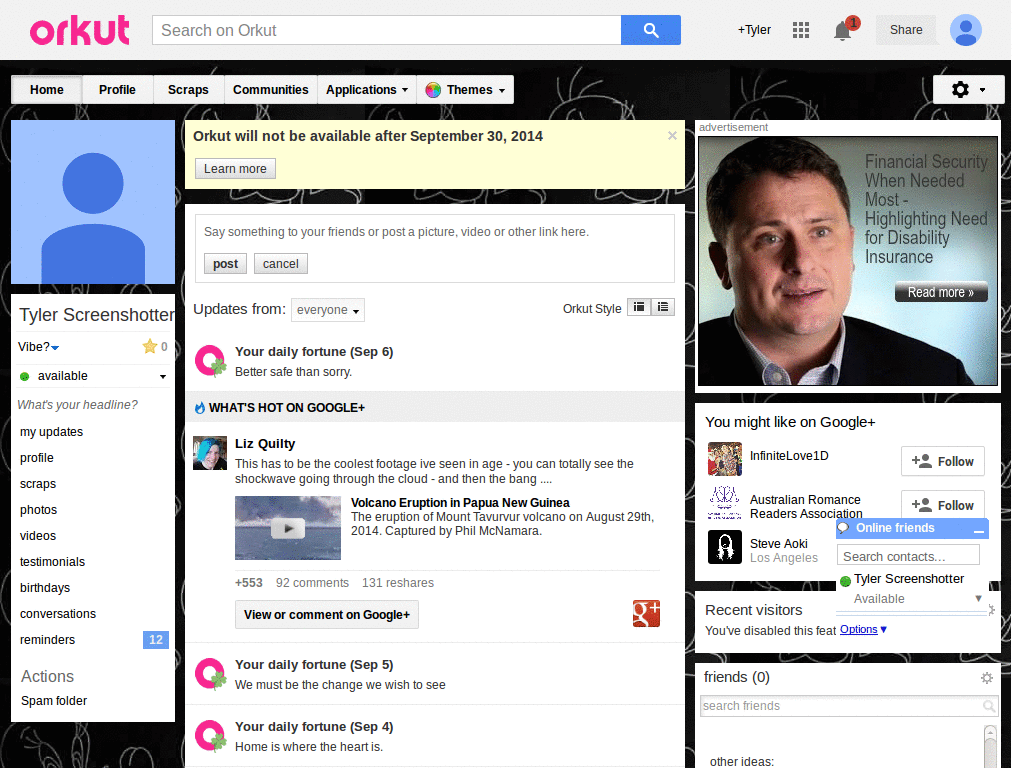The height and width of the screenshot is (768, 1024).
Task: Click the large profile photo placeholder
Action: pyautogui.click(x=93, y=202)
